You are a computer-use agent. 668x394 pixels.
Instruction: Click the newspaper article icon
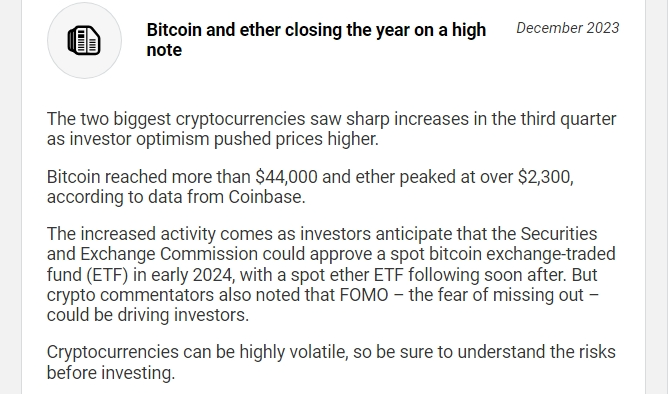[x=84, y=40]
